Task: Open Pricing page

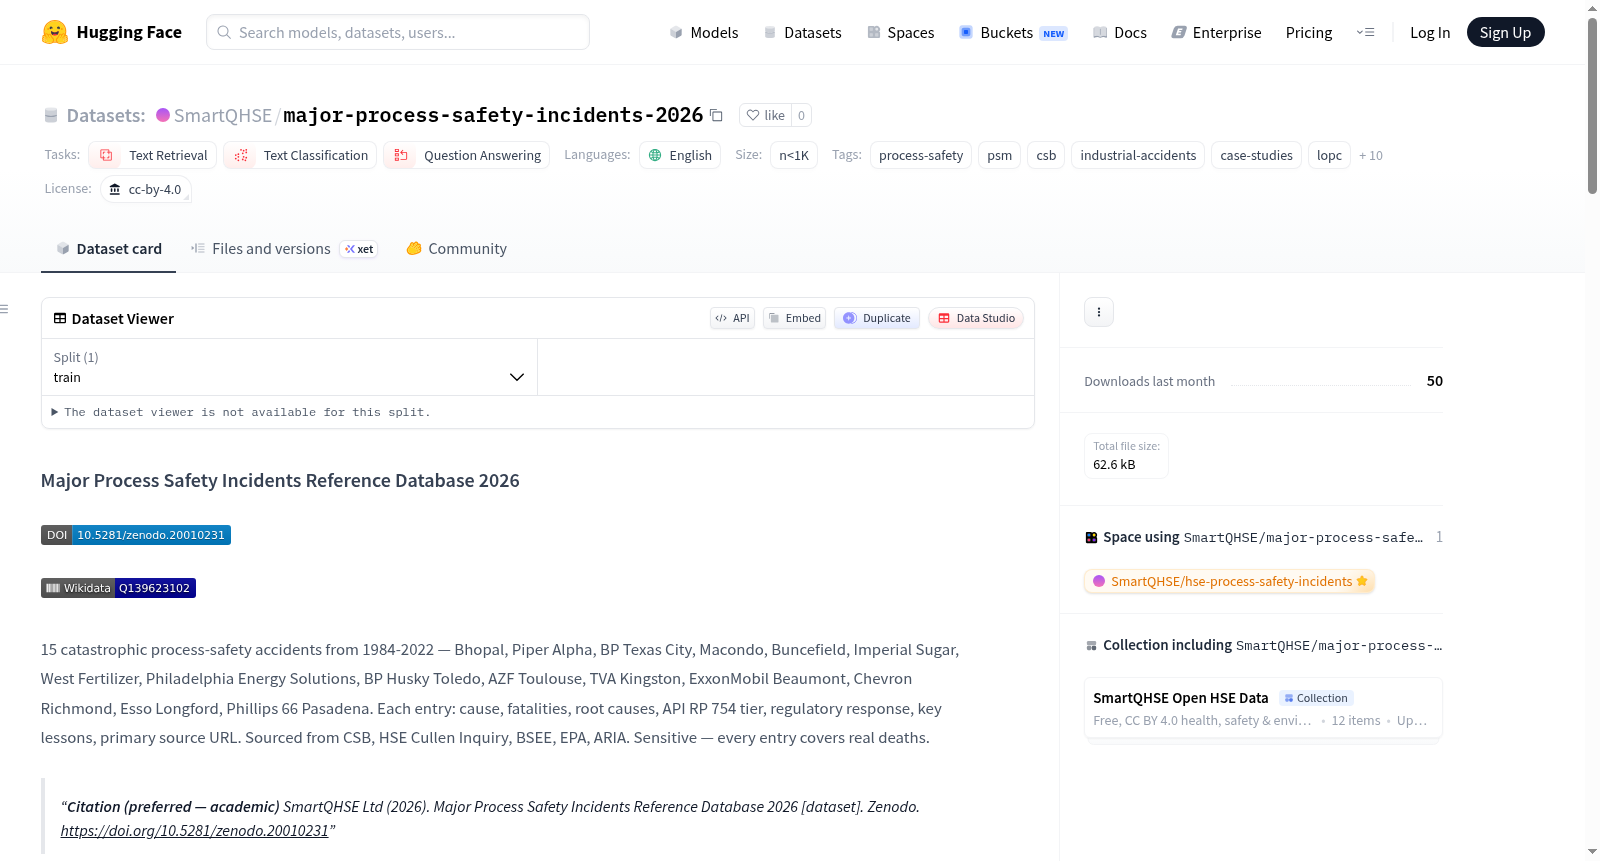Action: [x=1309, y=32]
